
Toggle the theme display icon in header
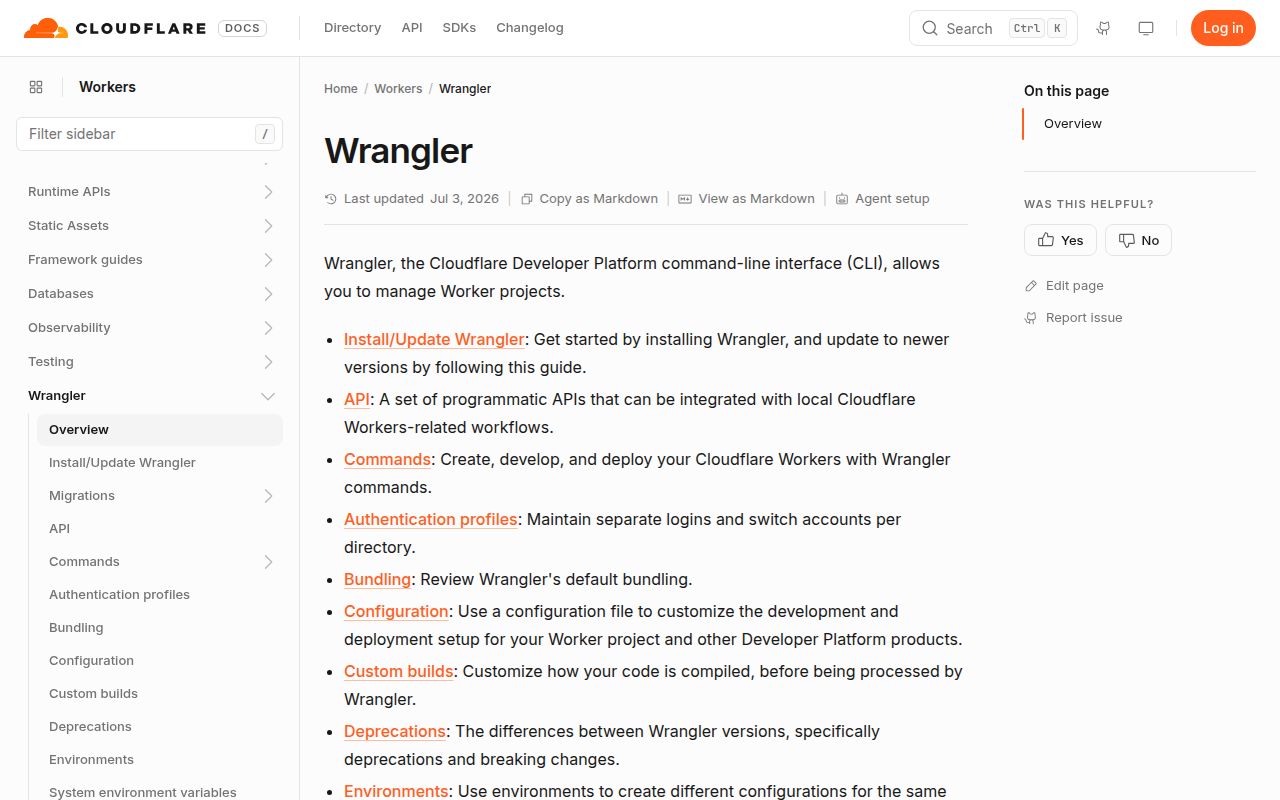[1146, 28]
